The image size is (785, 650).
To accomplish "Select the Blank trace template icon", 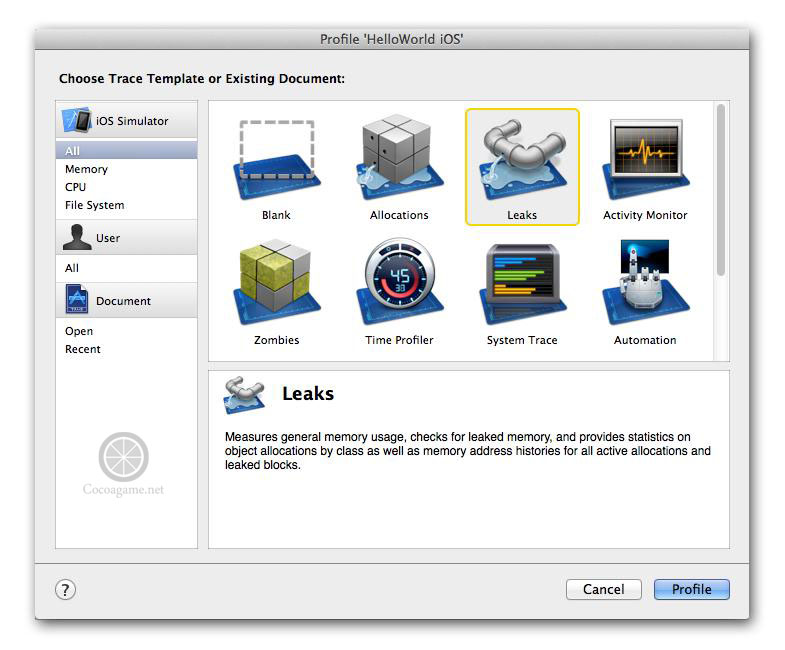I will [276, 160].
